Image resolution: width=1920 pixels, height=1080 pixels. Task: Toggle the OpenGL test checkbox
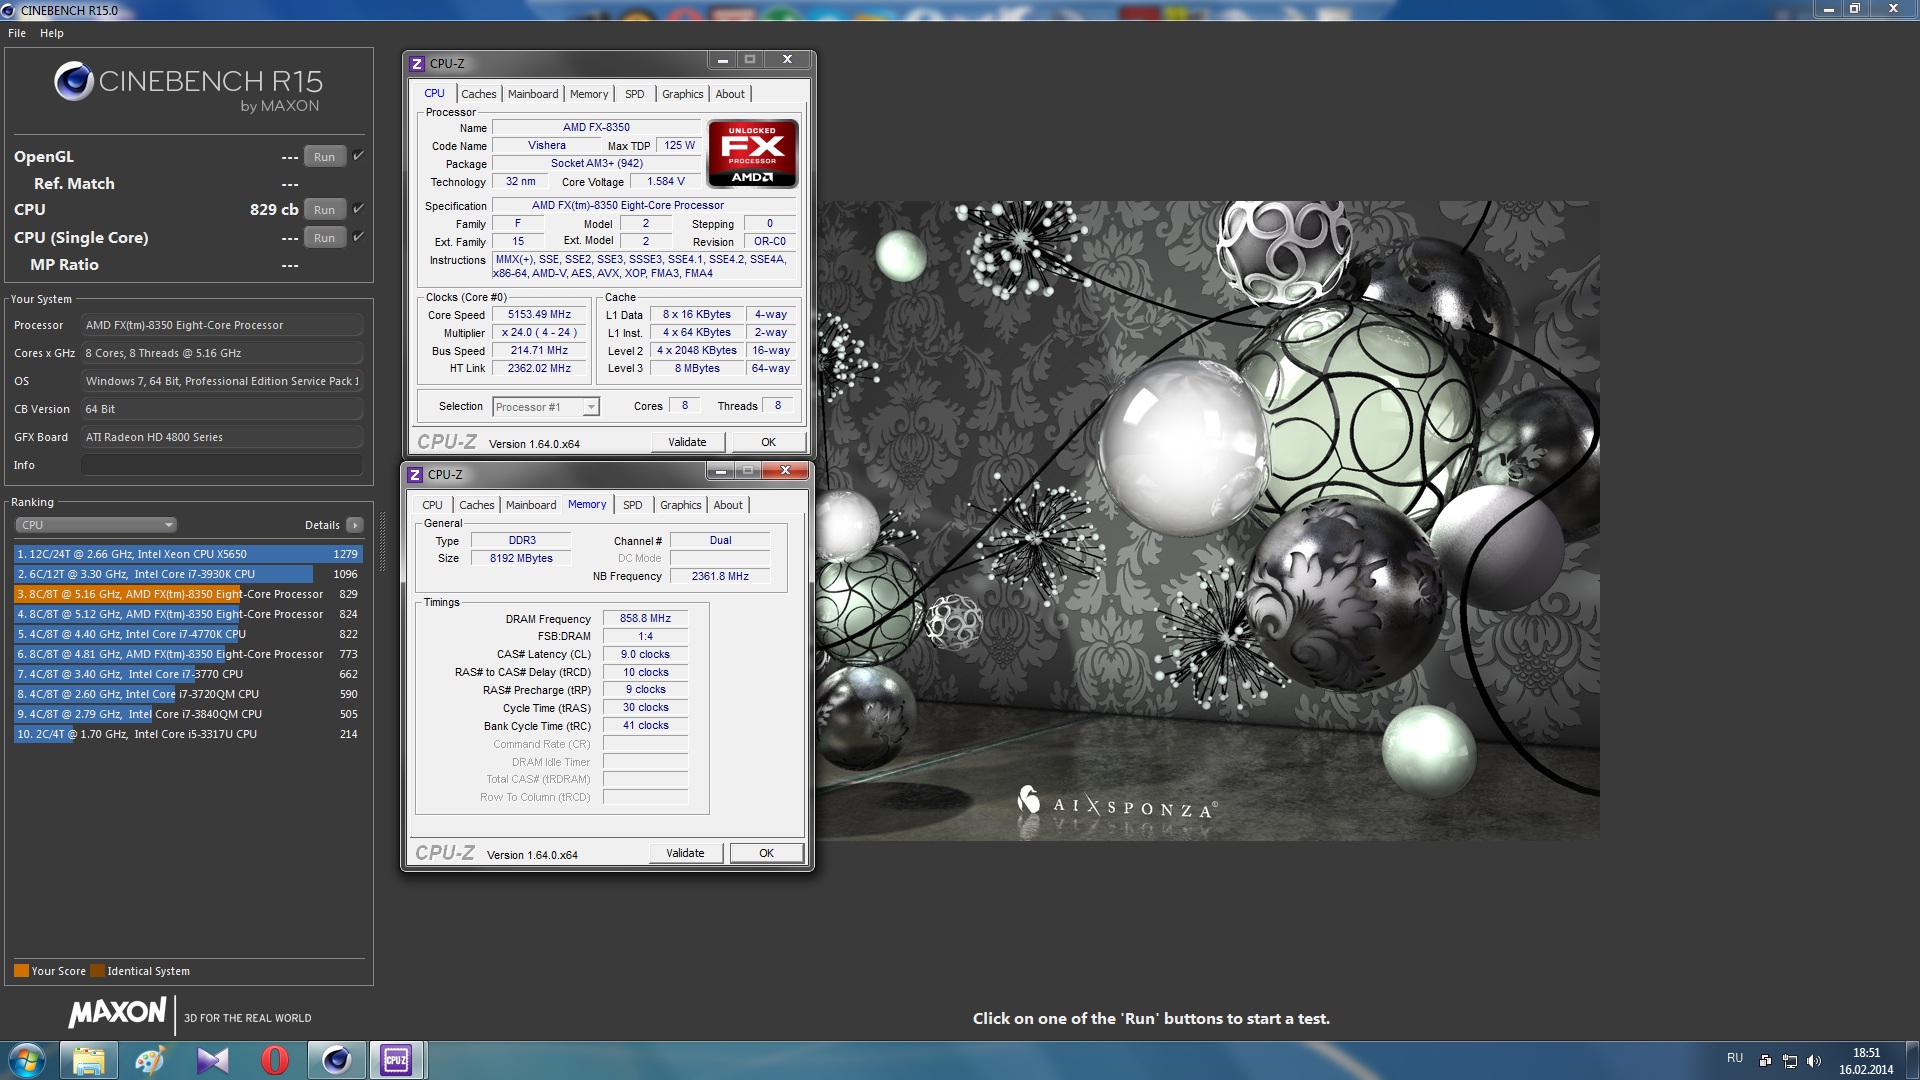coord(358,156)
